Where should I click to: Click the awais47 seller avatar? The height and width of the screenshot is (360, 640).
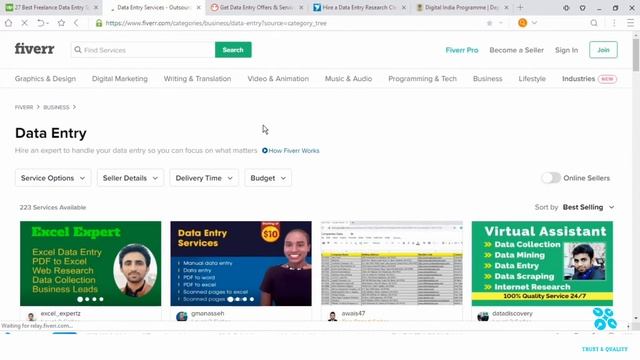point(333,317)
